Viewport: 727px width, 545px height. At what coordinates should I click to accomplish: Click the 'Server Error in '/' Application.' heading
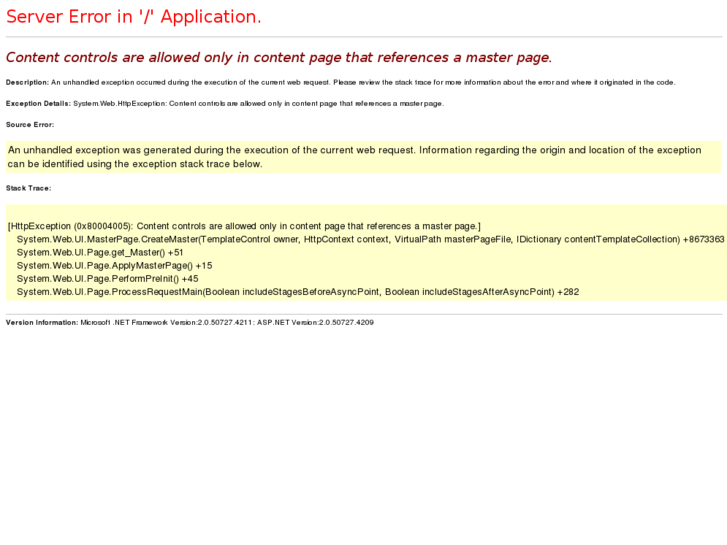[x=134, y=17]
